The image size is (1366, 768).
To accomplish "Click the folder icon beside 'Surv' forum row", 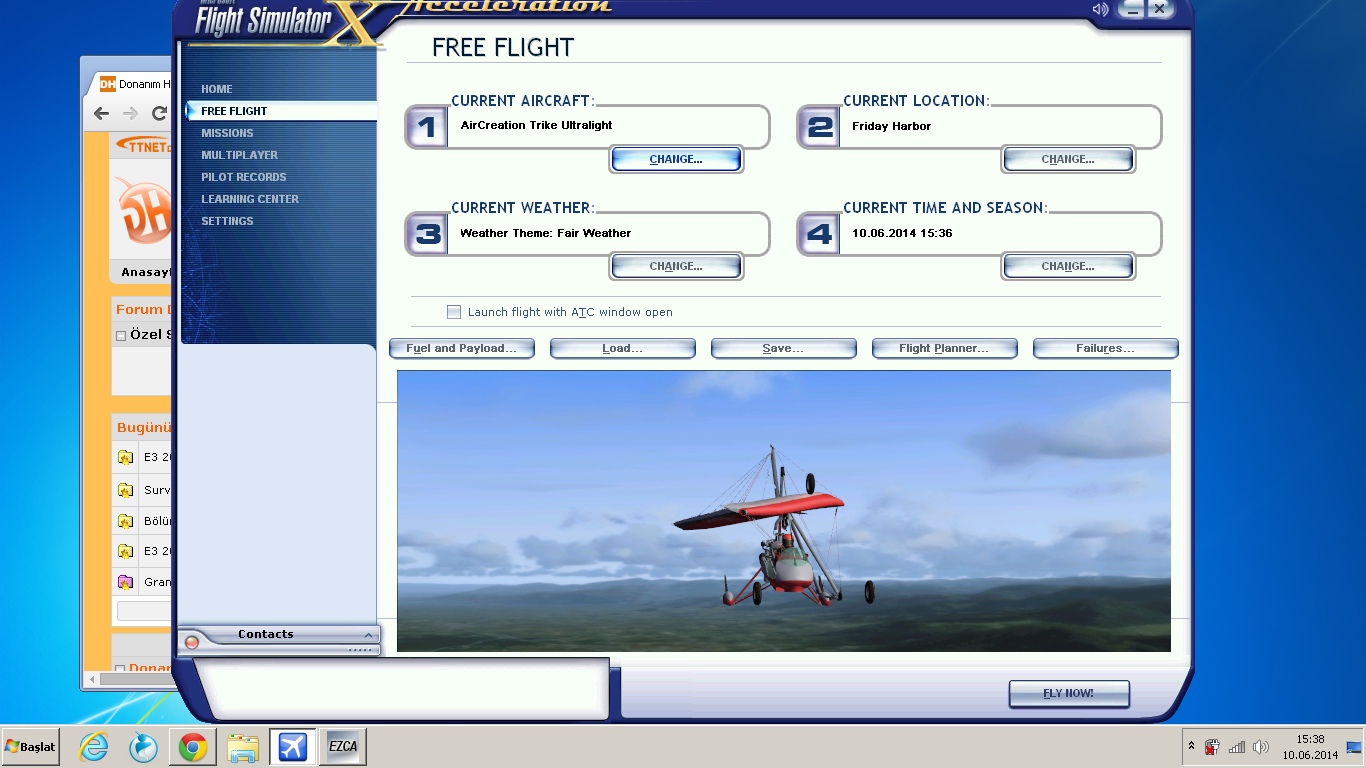I will click(x=125, y=490).
